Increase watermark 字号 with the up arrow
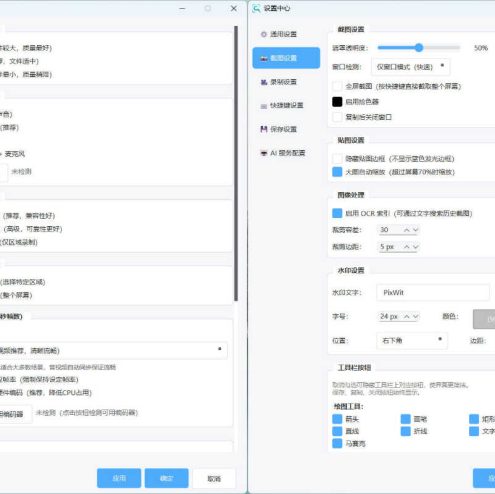Screen dimensions: 495x494 pyautogui.click(x=407, y=316)
